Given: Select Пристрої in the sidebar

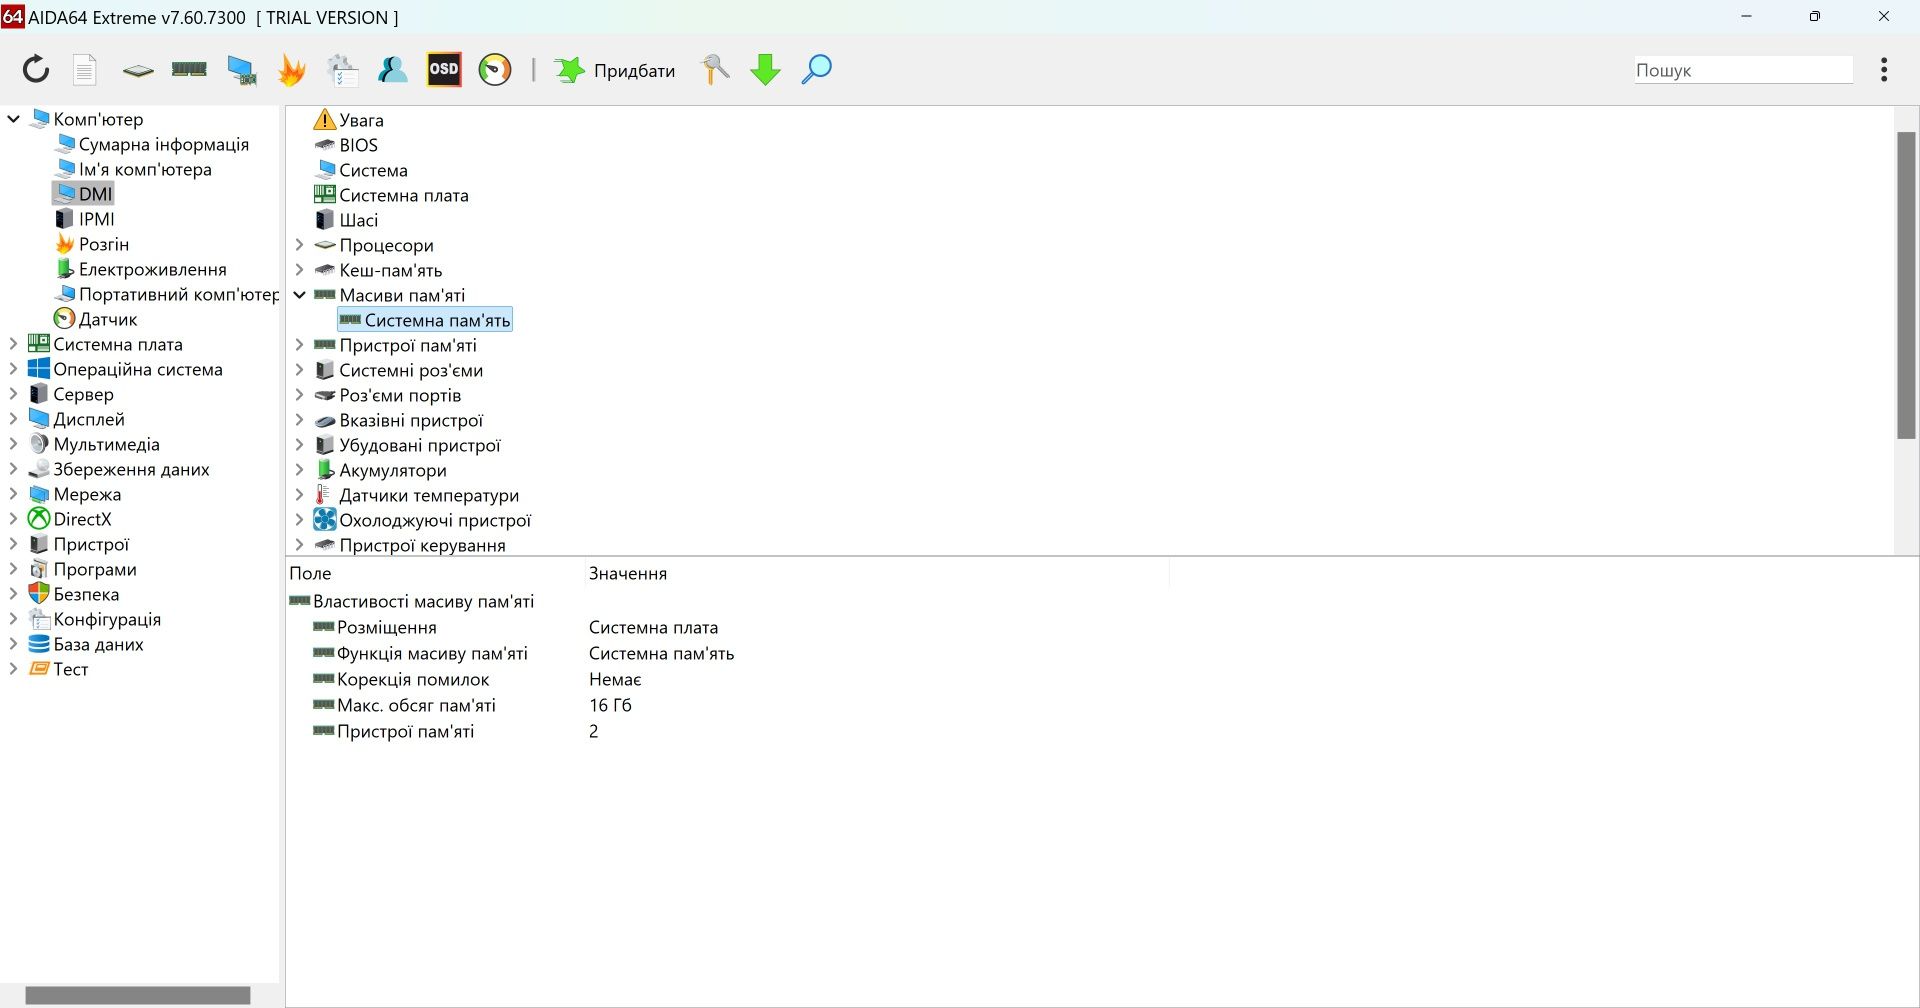Looking at the screenshot, I should (91, 544).
